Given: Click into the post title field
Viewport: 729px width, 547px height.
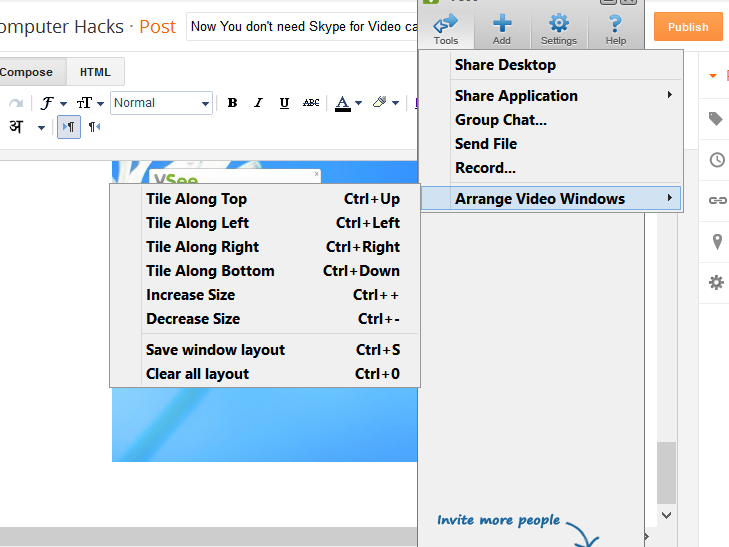Looking at the screenshot, I should tap(302, 26).
